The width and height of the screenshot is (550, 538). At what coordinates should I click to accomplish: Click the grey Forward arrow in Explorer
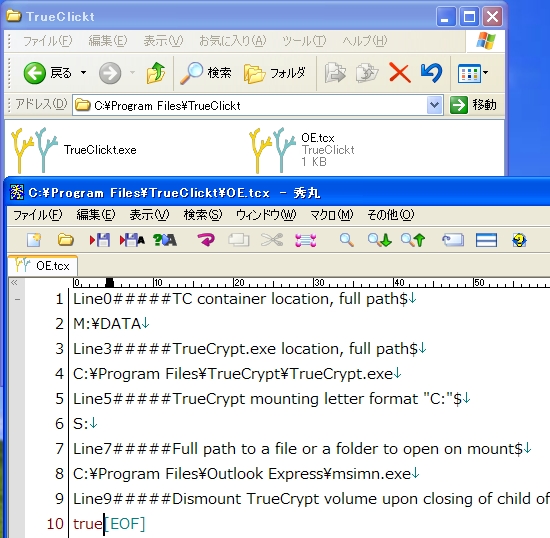pos(110,73)
